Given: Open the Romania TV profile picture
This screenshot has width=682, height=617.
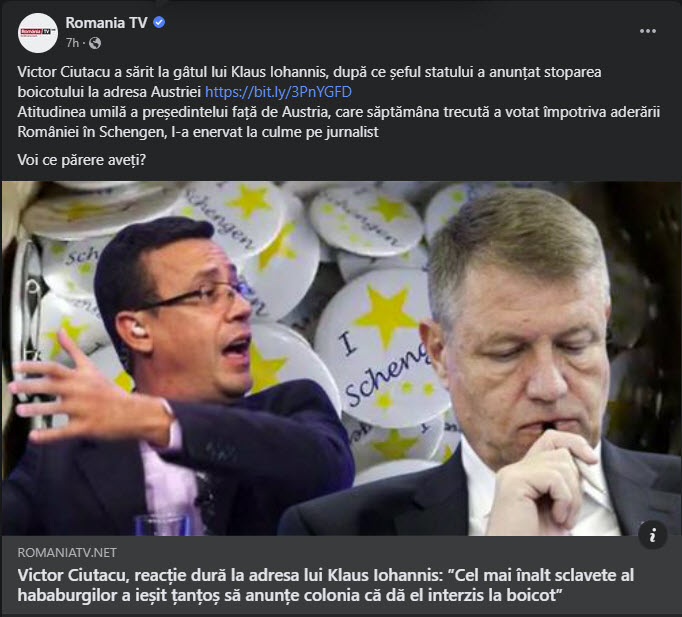Looking at the screenshot, I should click(38, 33).
